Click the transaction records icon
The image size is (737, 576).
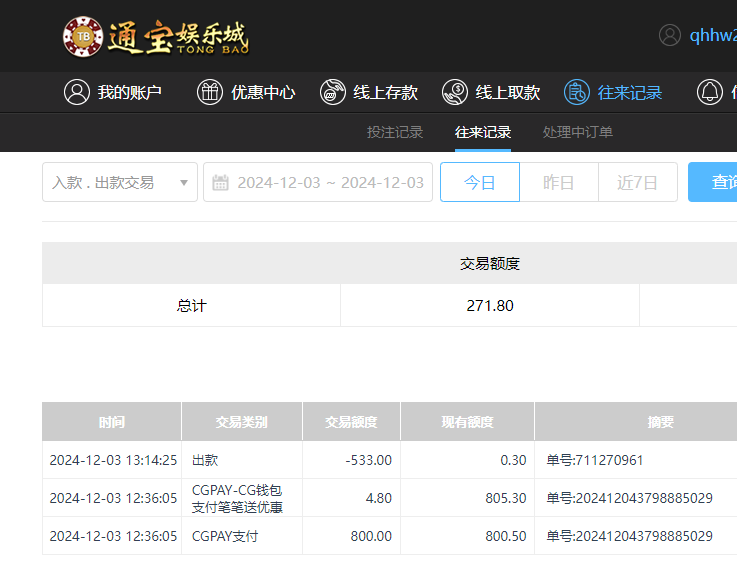pyautogui.click(x=576, y=92)
